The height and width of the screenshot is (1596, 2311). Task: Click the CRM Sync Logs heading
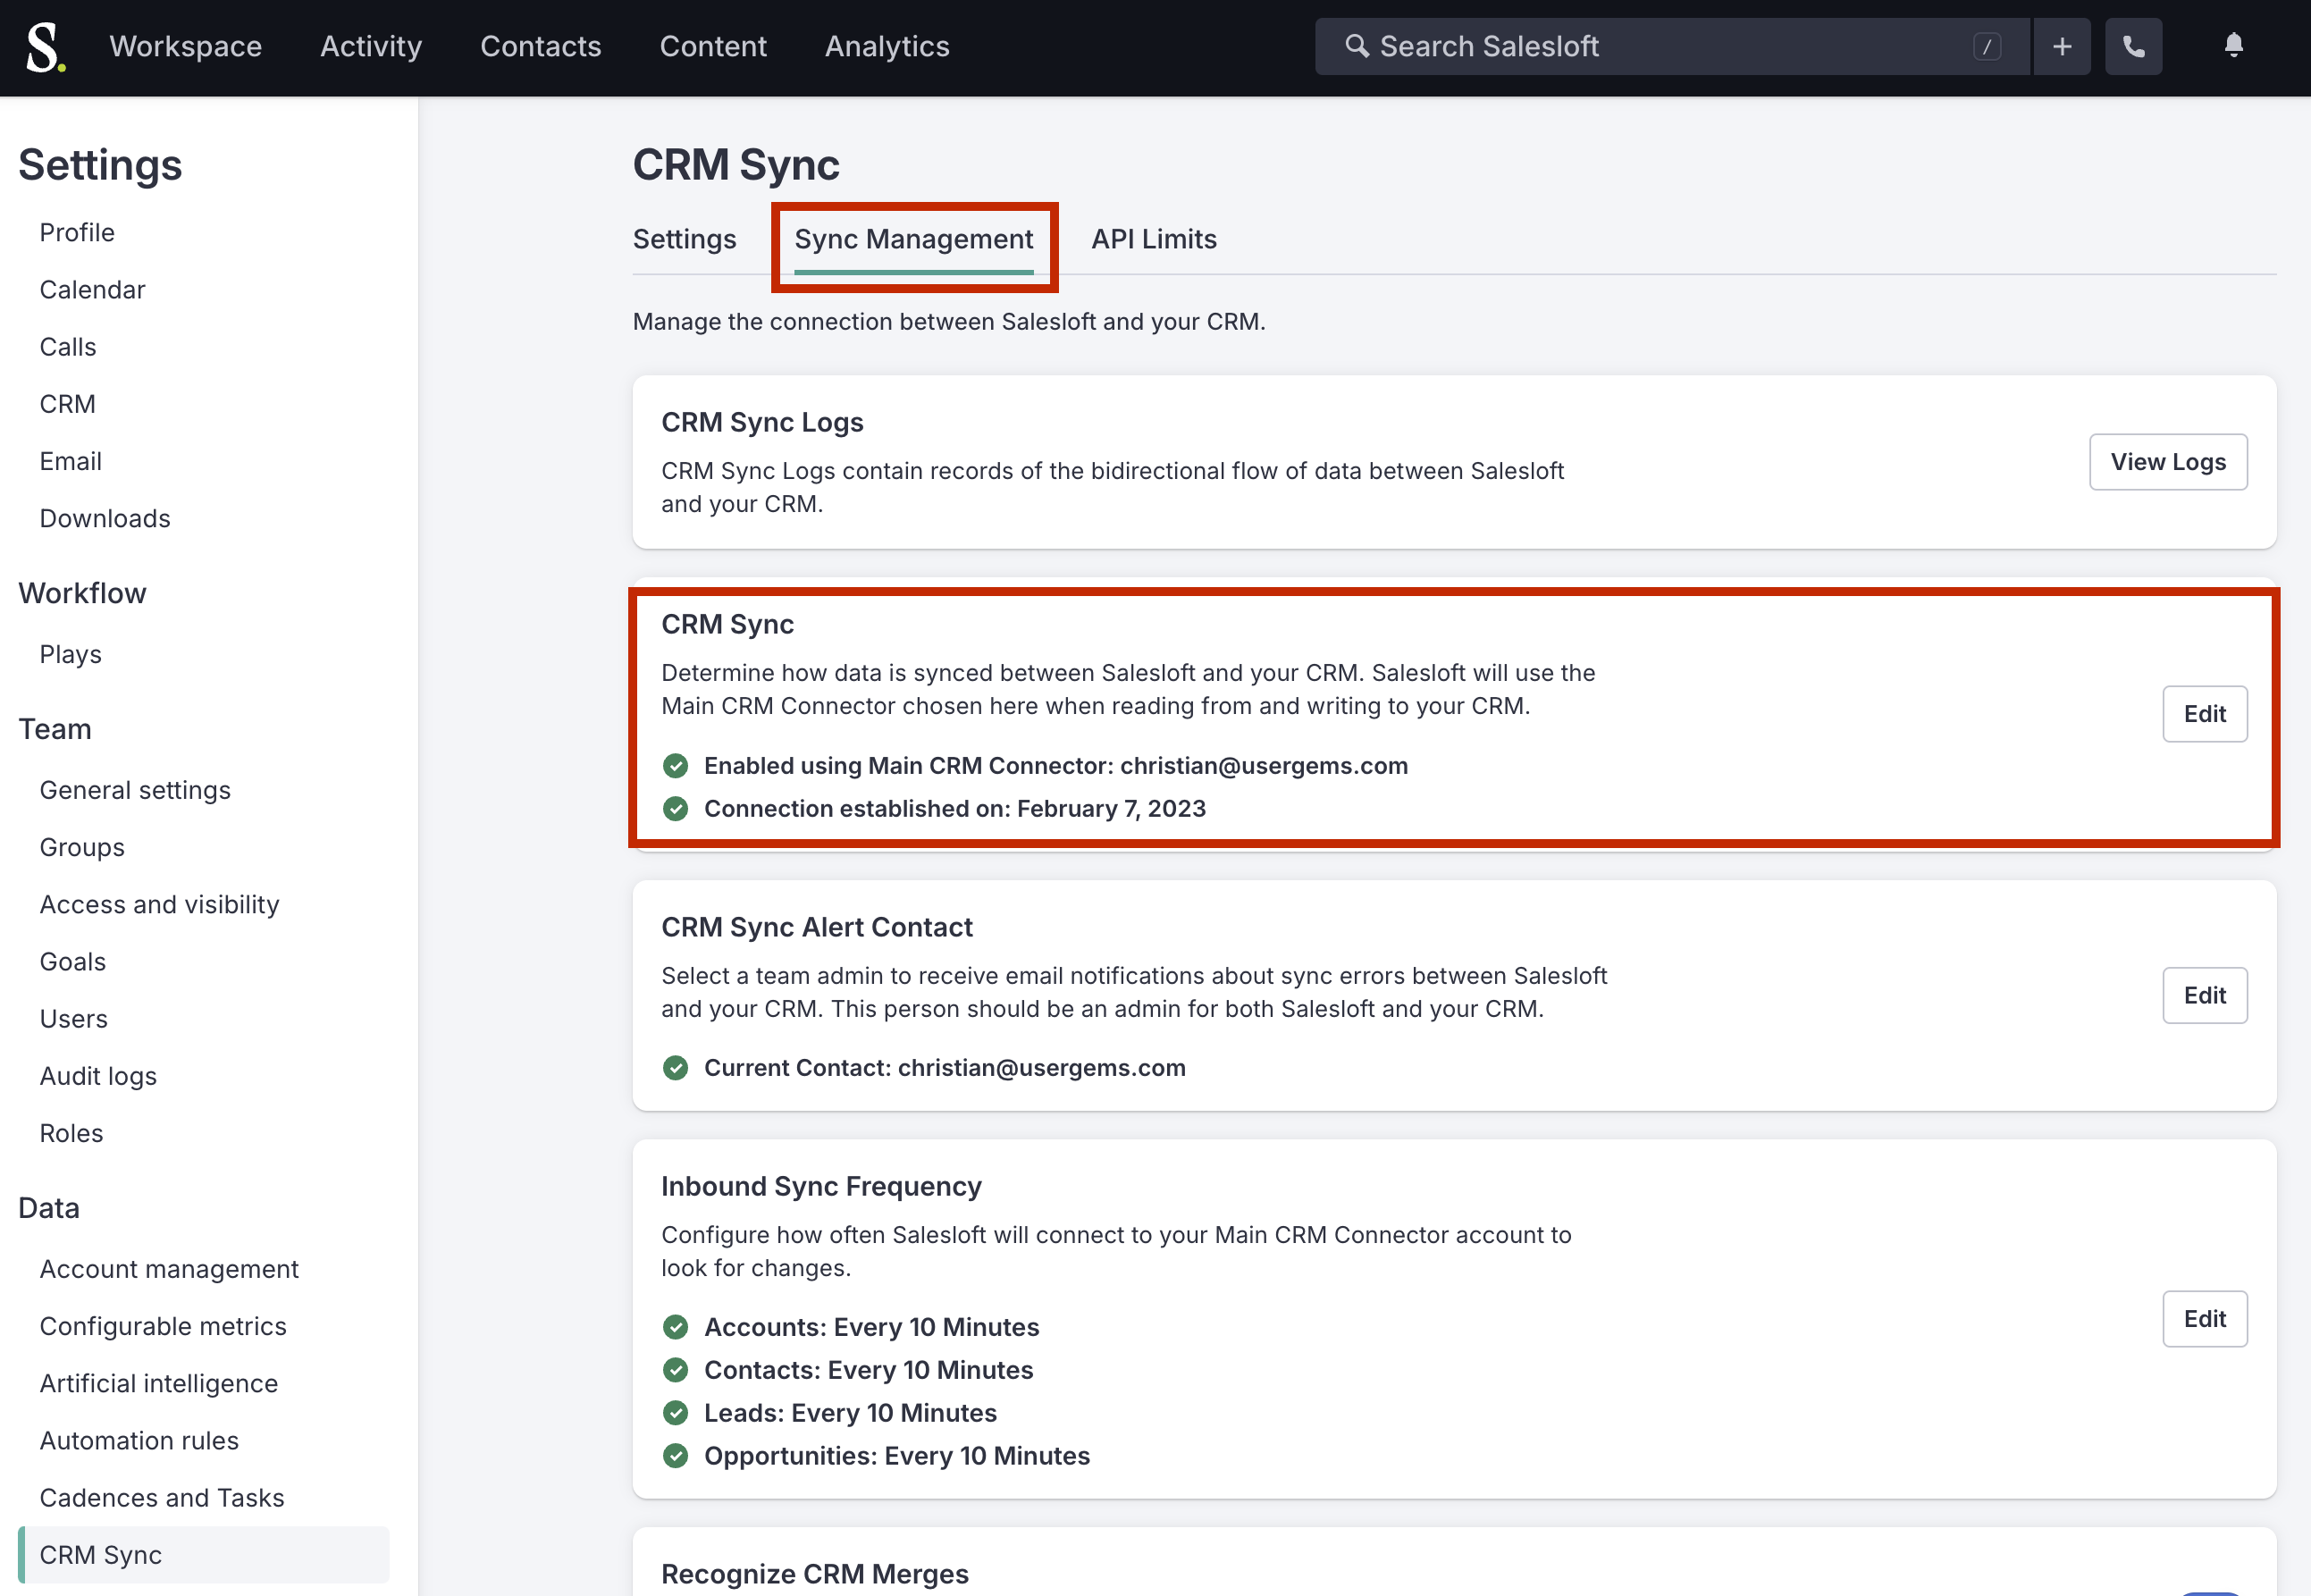(x=762, y=422)
